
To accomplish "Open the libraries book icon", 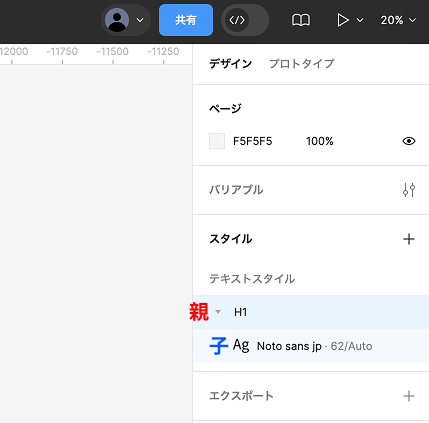I will click(x=301, y=20).
